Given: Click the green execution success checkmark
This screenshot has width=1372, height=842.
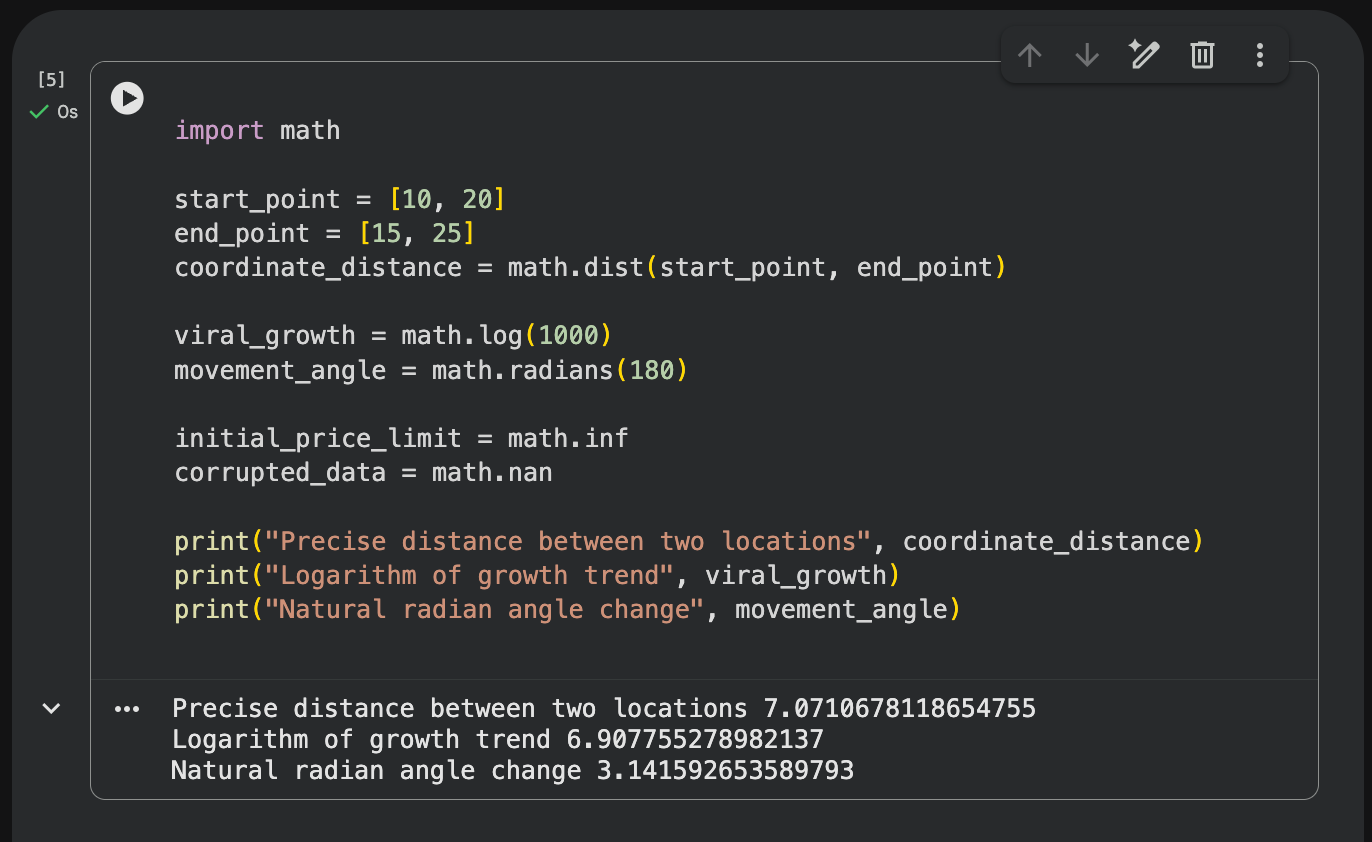Looking at the screenshot, I should 39,112.
